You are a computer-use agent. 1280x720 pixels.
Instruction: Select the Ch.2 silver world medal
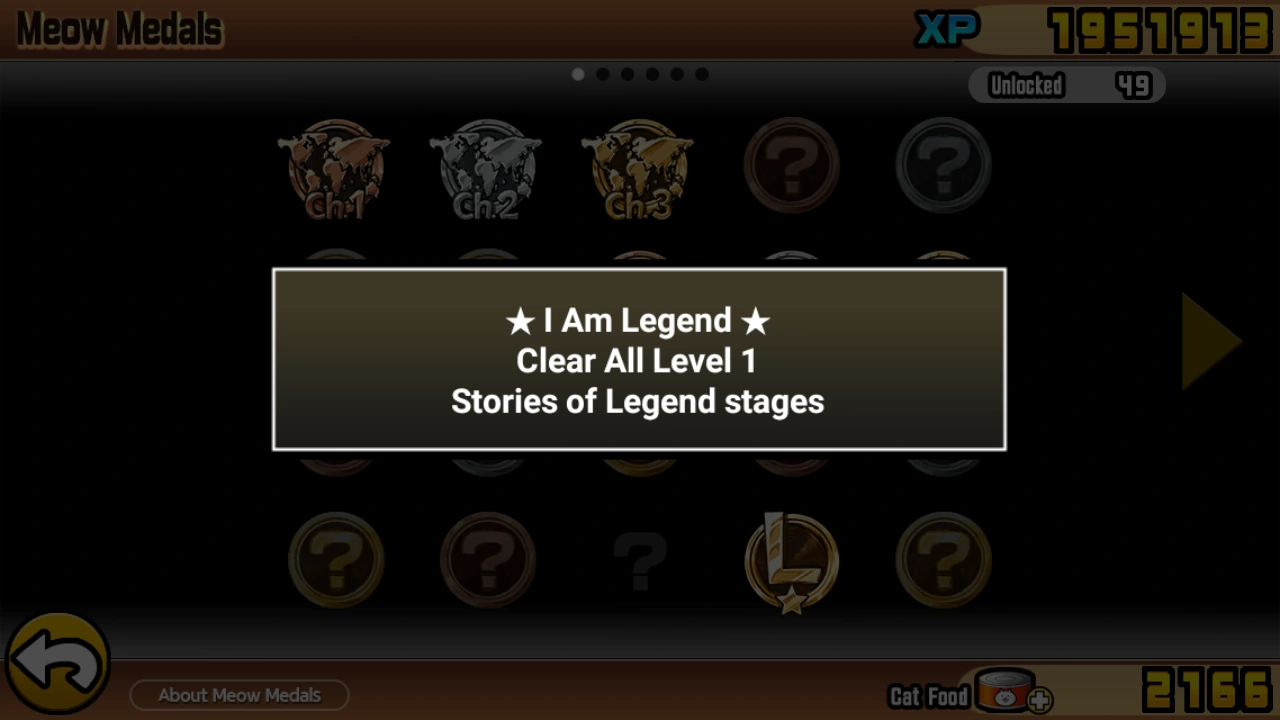click(x=487, y=168)
